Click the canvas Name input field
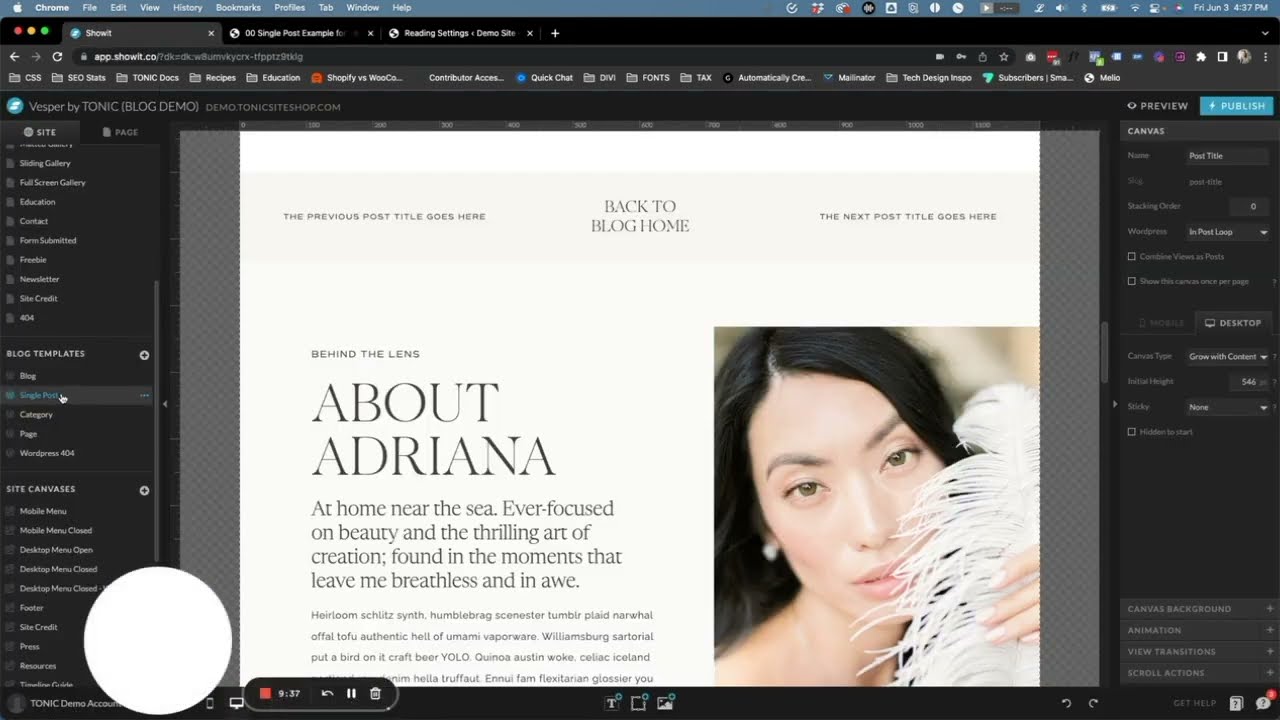 (x=1228, y=156)
